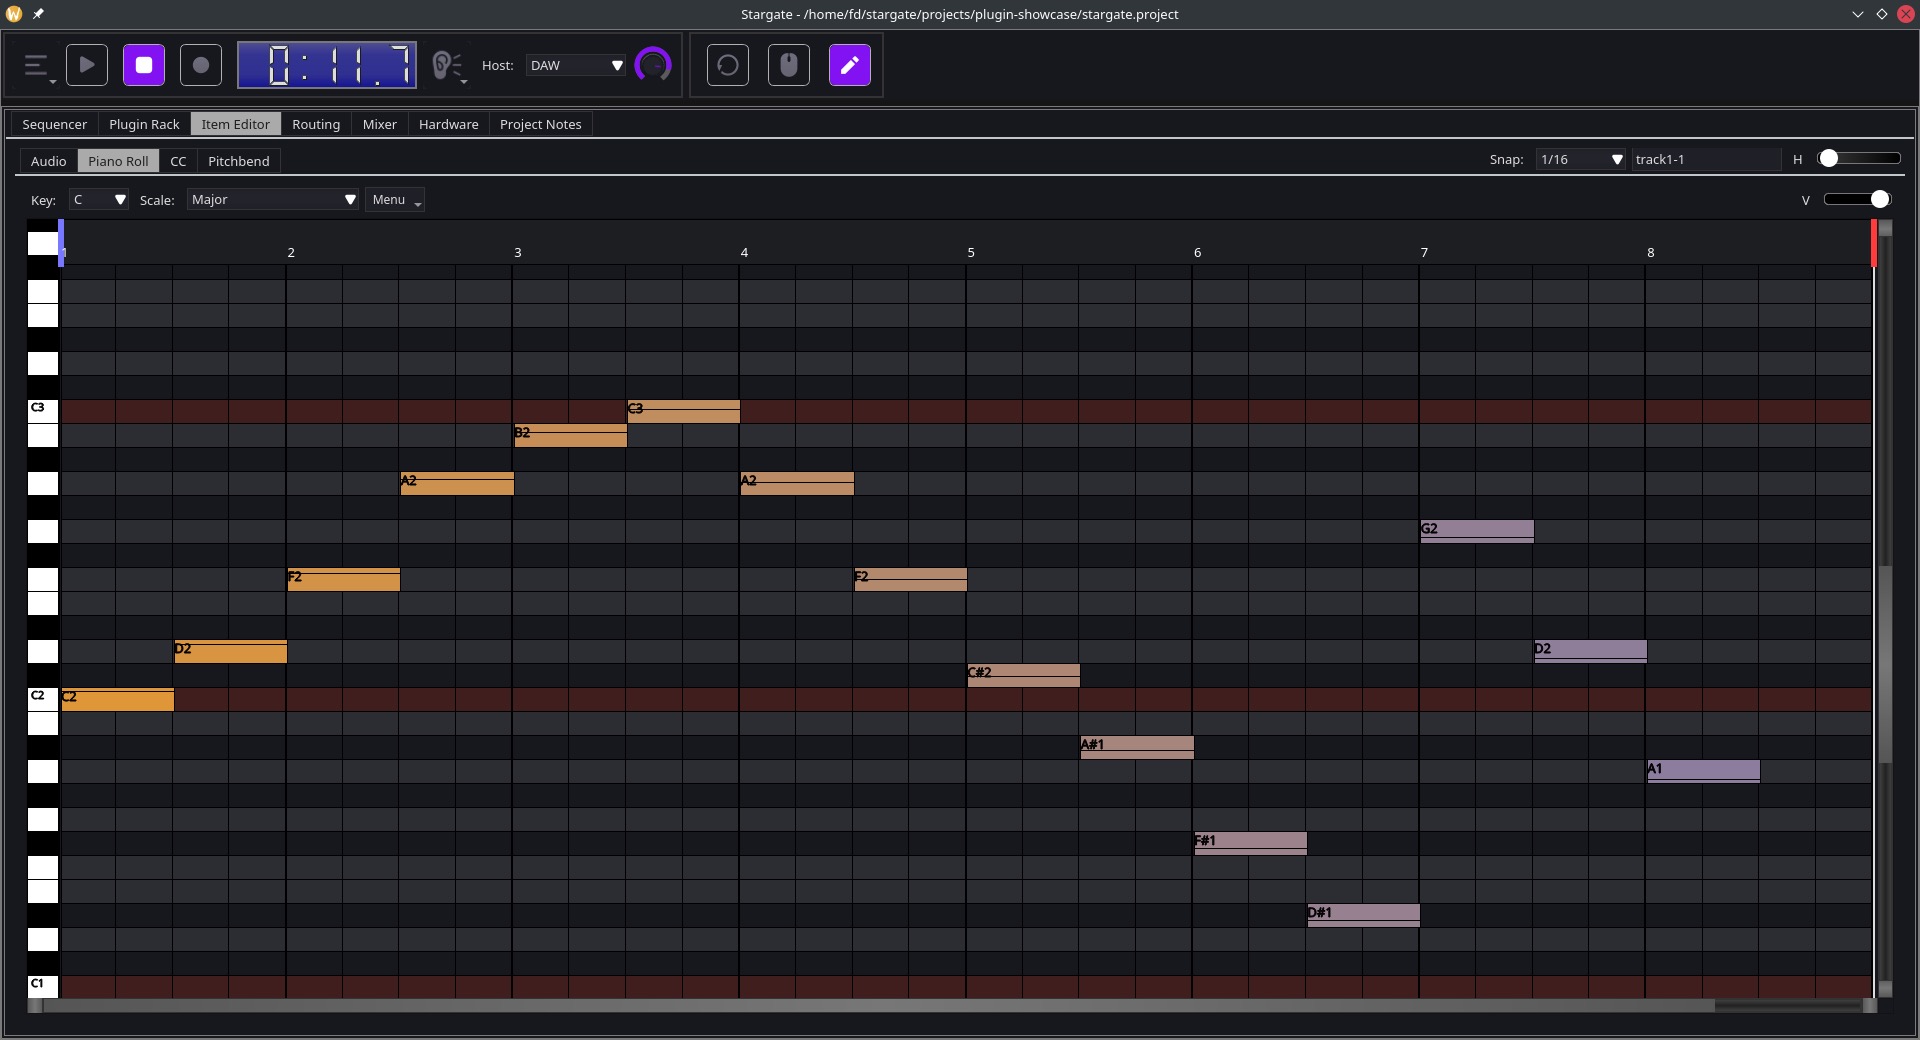The height and width of the screenshot is (1040, 1920).
Task: Switch to the Hardware tab
Action: point(449,124)
